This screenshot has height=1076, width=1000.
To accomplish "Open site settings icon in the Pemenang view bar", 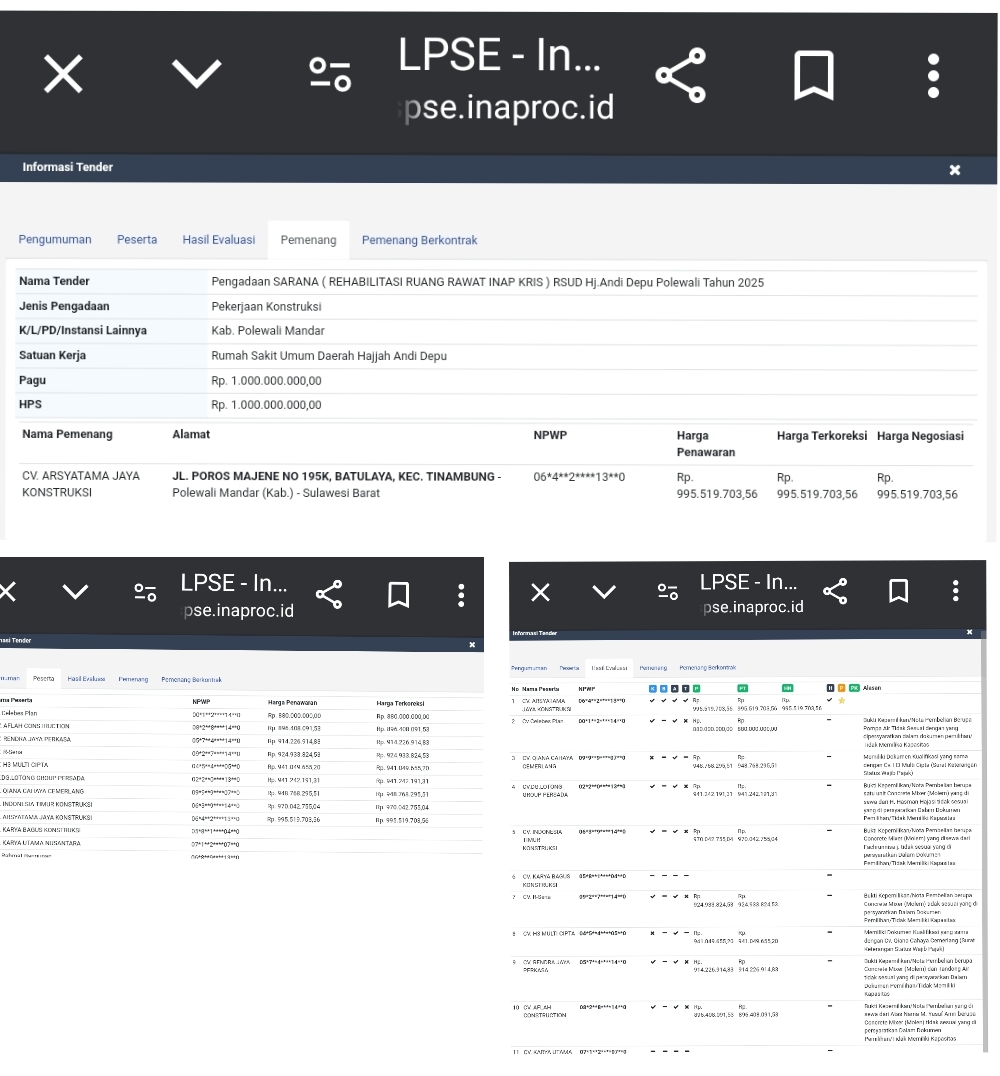I will (x=329, y=77).
